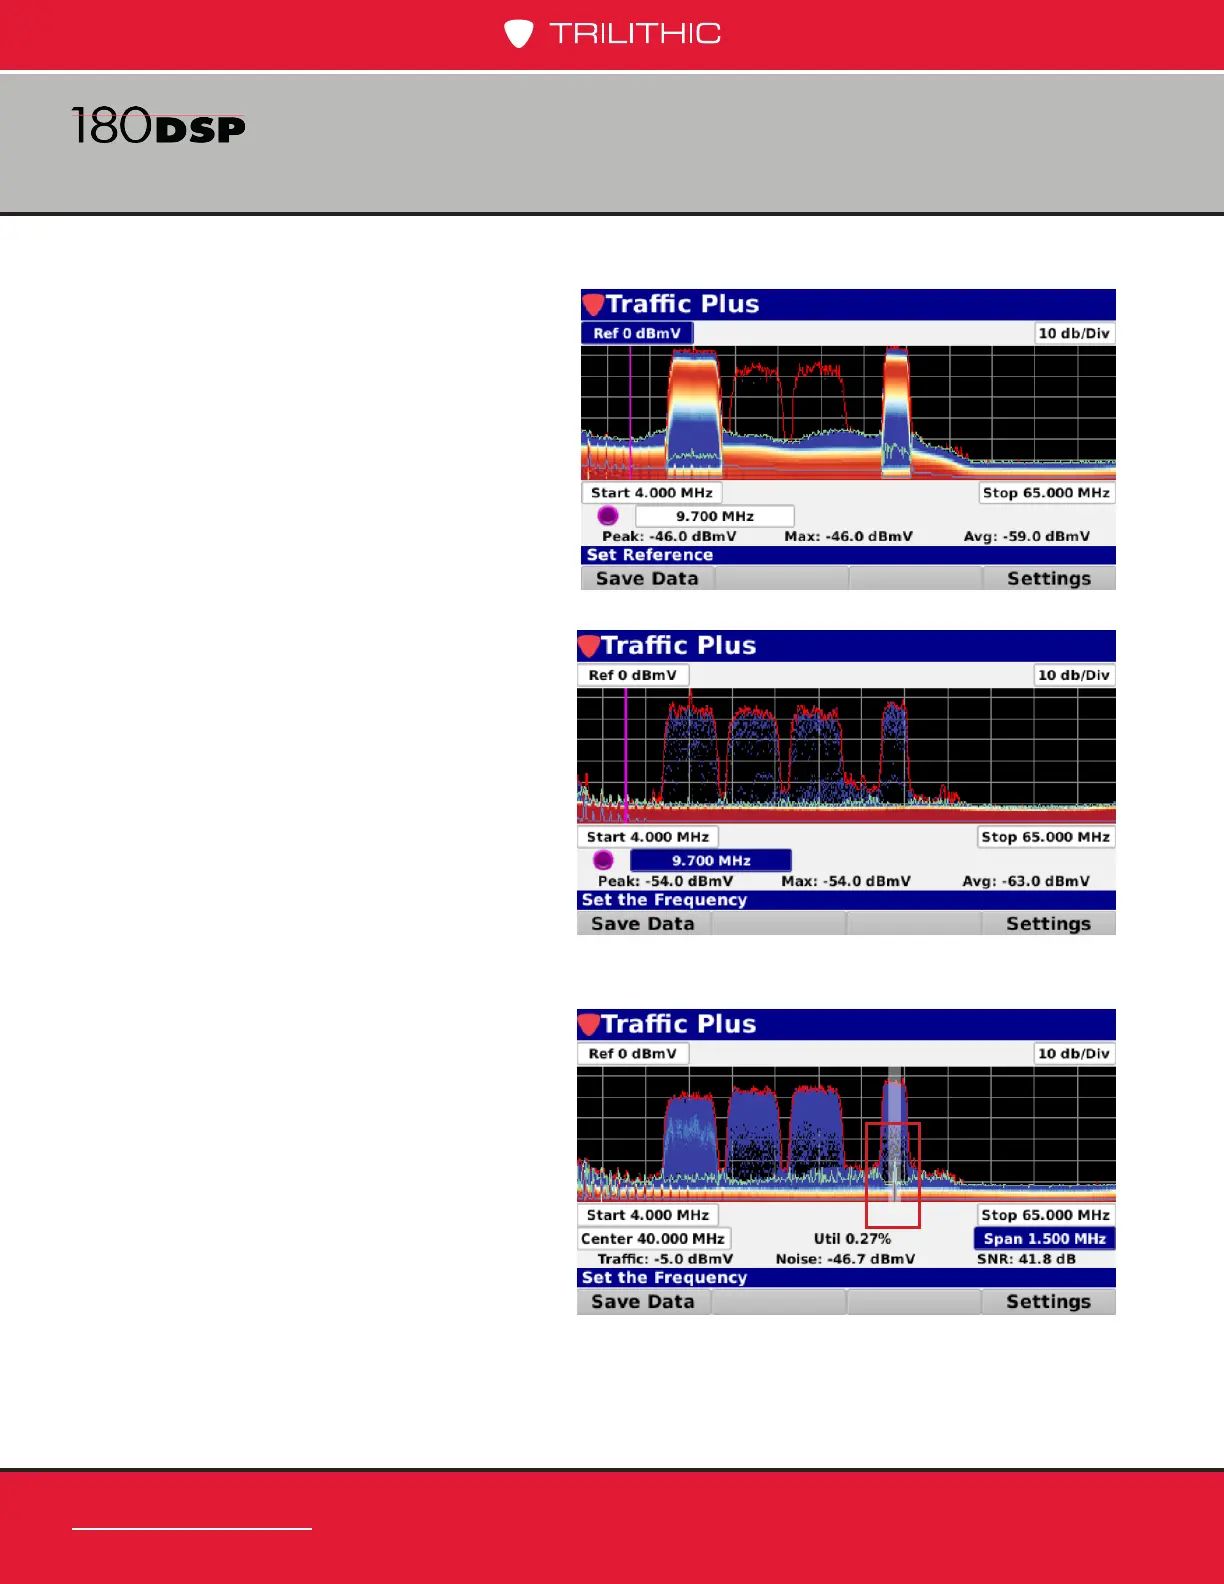1224x1584 pixels.
Task: Click the Avg: -63.0 dBmV reading
Action: [1026, 881]
